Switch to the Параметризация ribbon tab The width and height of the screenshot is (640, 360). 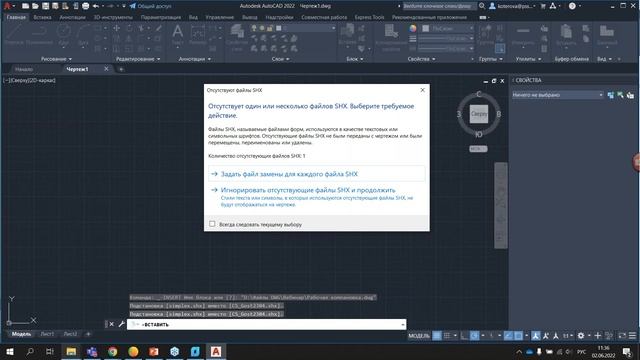(x=160, y=17)
